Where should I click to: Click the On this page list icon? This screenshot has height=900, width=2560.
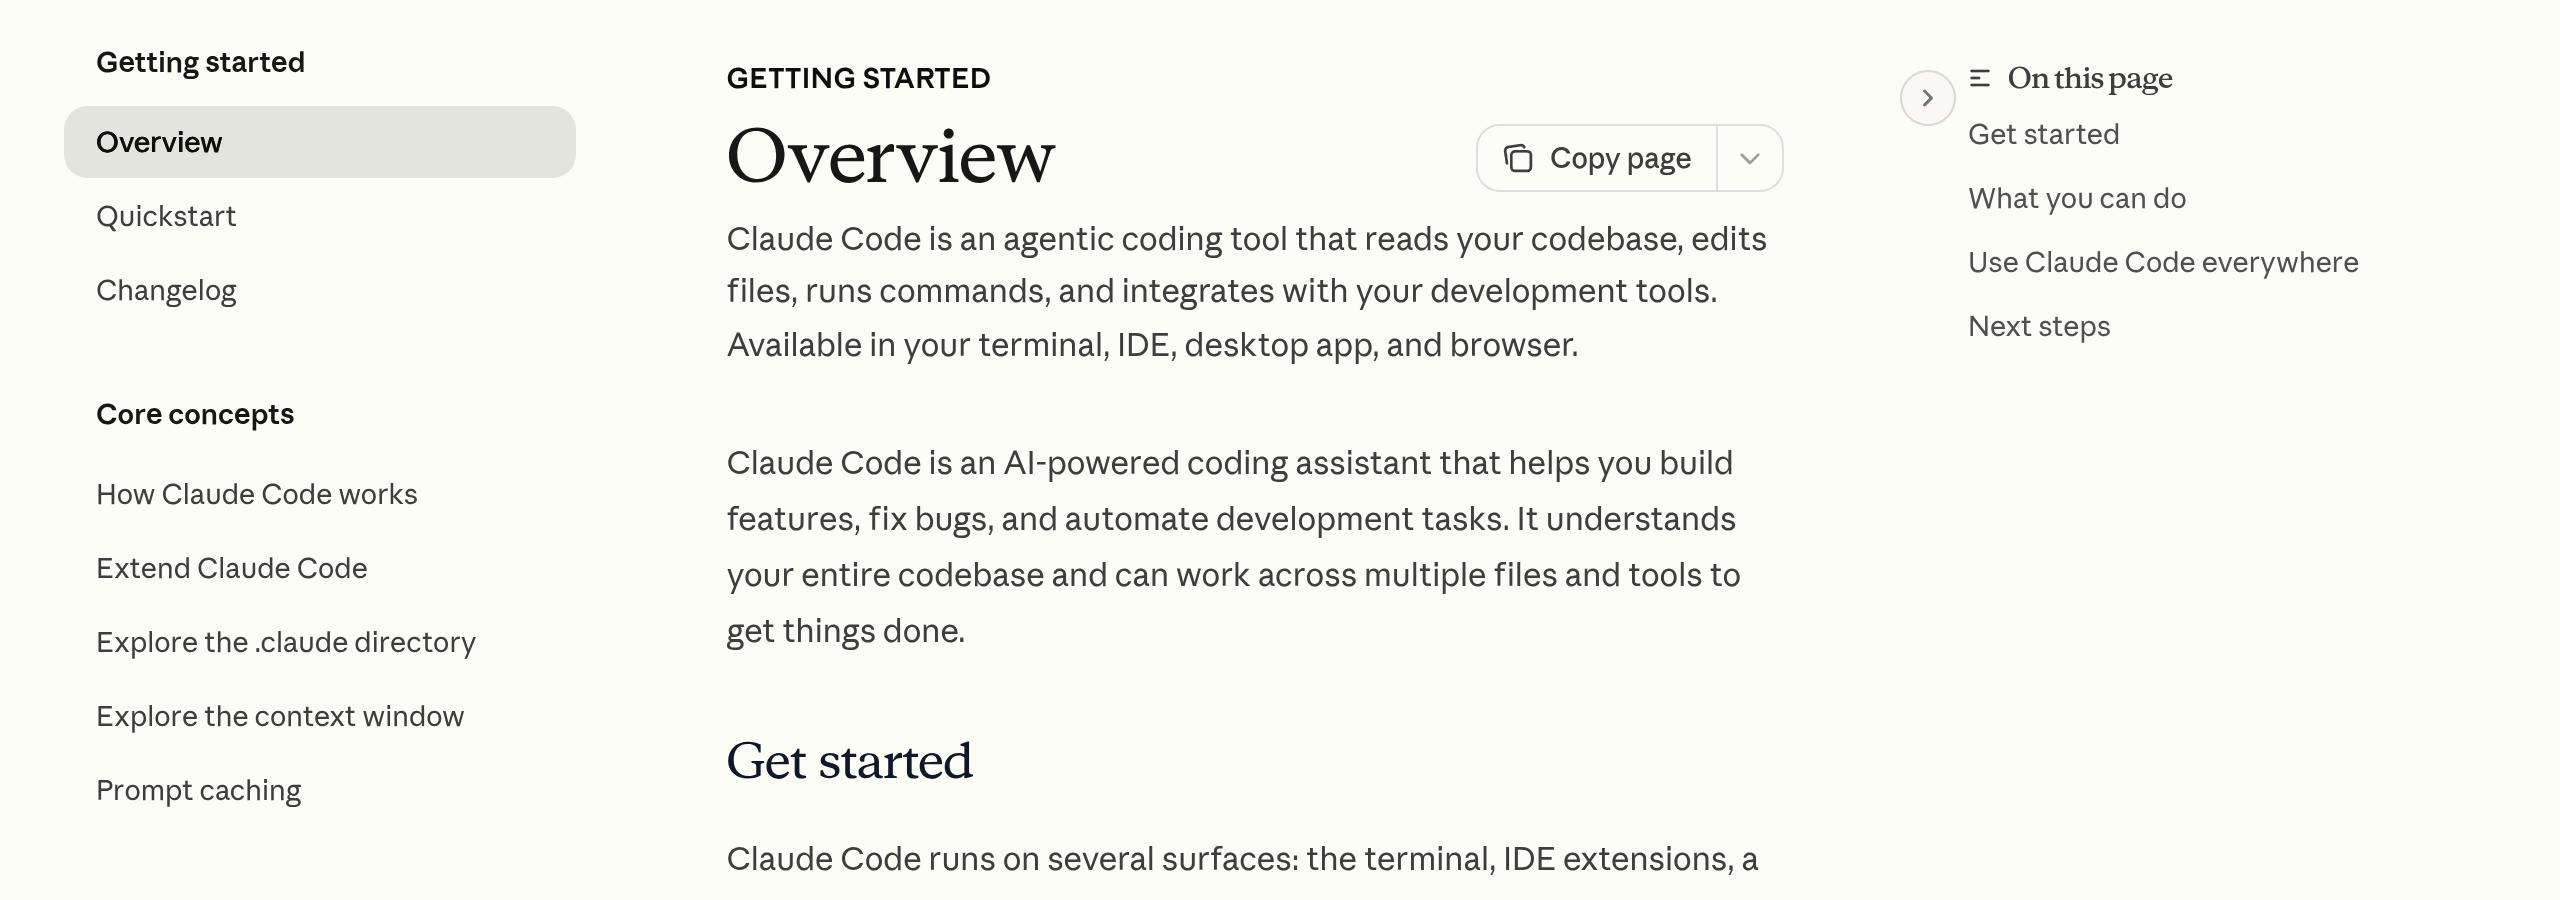coord(1979,78)
